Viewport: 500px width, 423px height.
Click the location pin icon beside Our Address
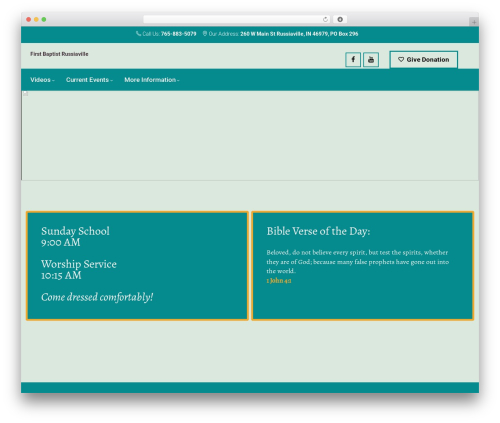pos(205,34)
